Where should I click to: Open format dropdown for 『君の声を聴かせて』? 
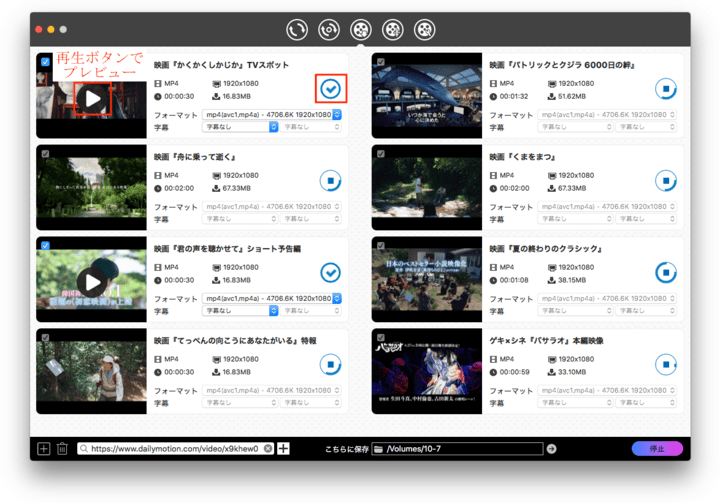tap(272, 299)
